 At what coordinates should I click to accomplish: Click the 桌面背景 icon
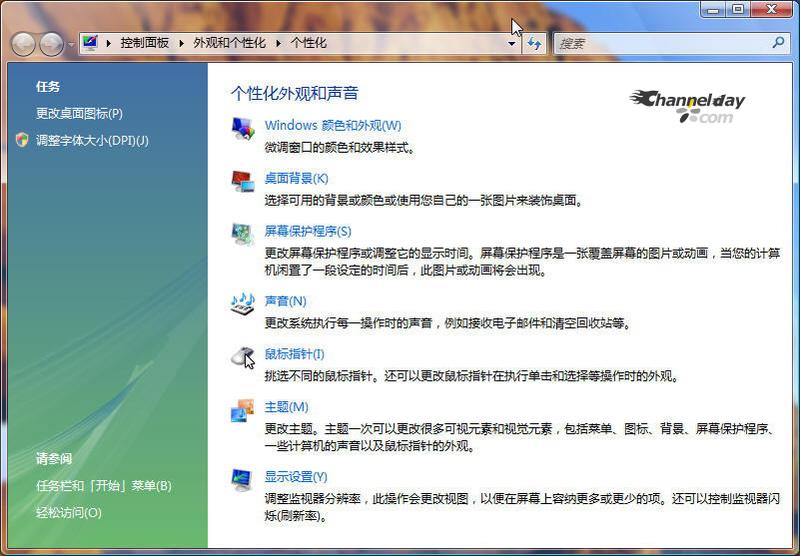click(x=243, y=181)
